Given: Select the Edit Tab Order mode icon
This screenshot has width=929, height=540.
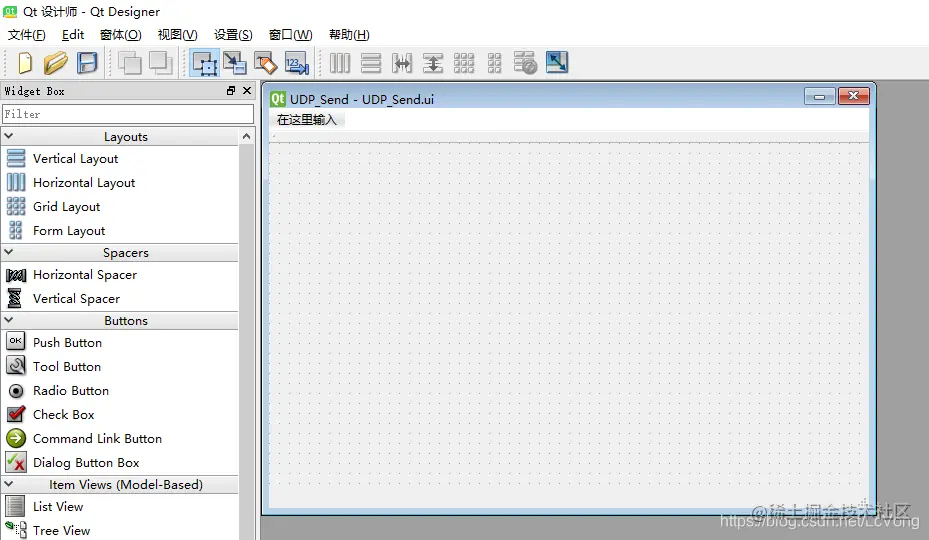Looking at the screenshot, I should coord(297,62).
